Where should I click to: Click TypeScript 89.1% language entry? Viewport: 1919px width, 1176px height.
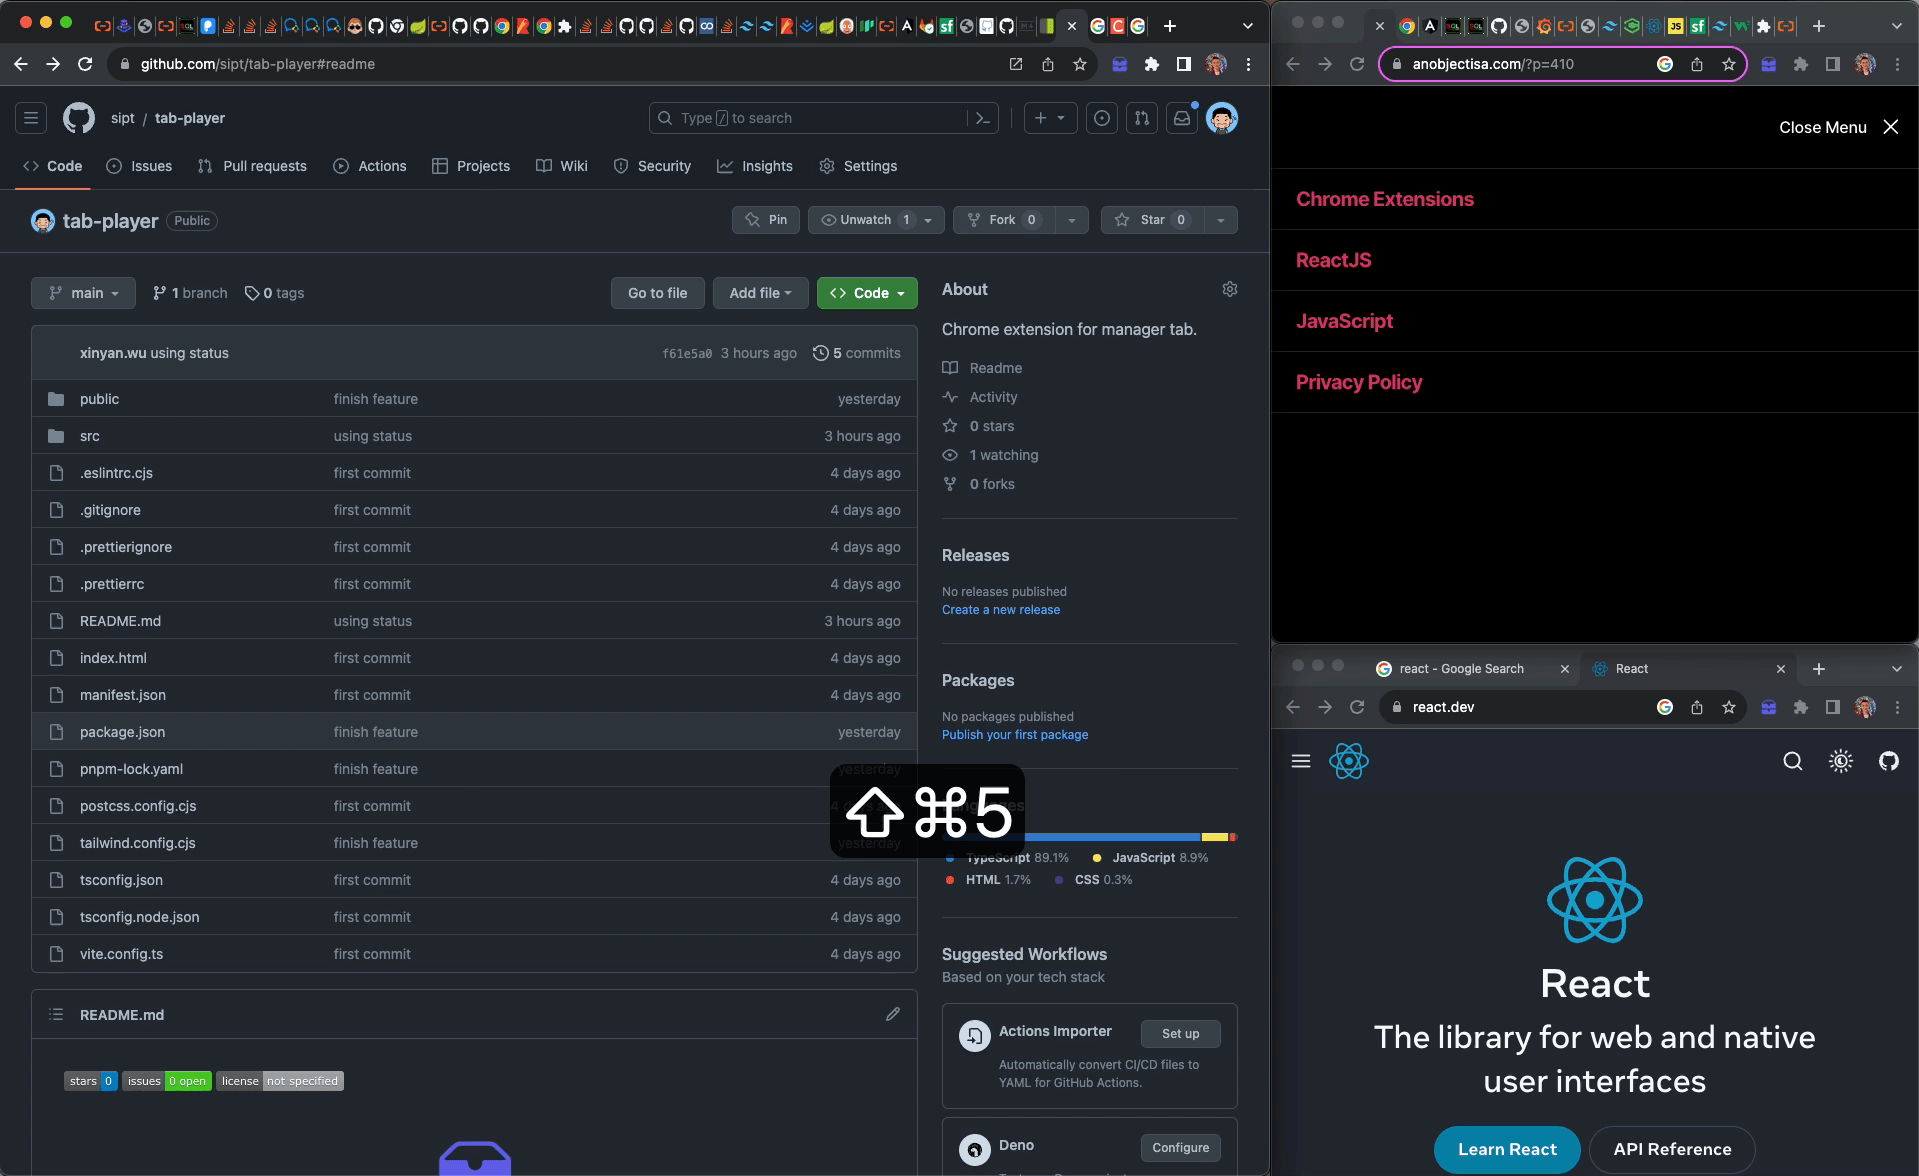click(1007, 858)
